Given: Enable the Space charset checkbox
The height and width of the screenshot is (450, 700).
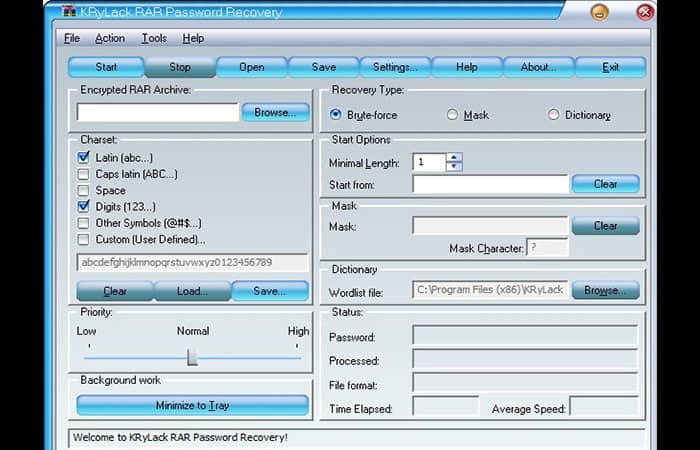Looking at the screenshot, I should tap(83, 191).
